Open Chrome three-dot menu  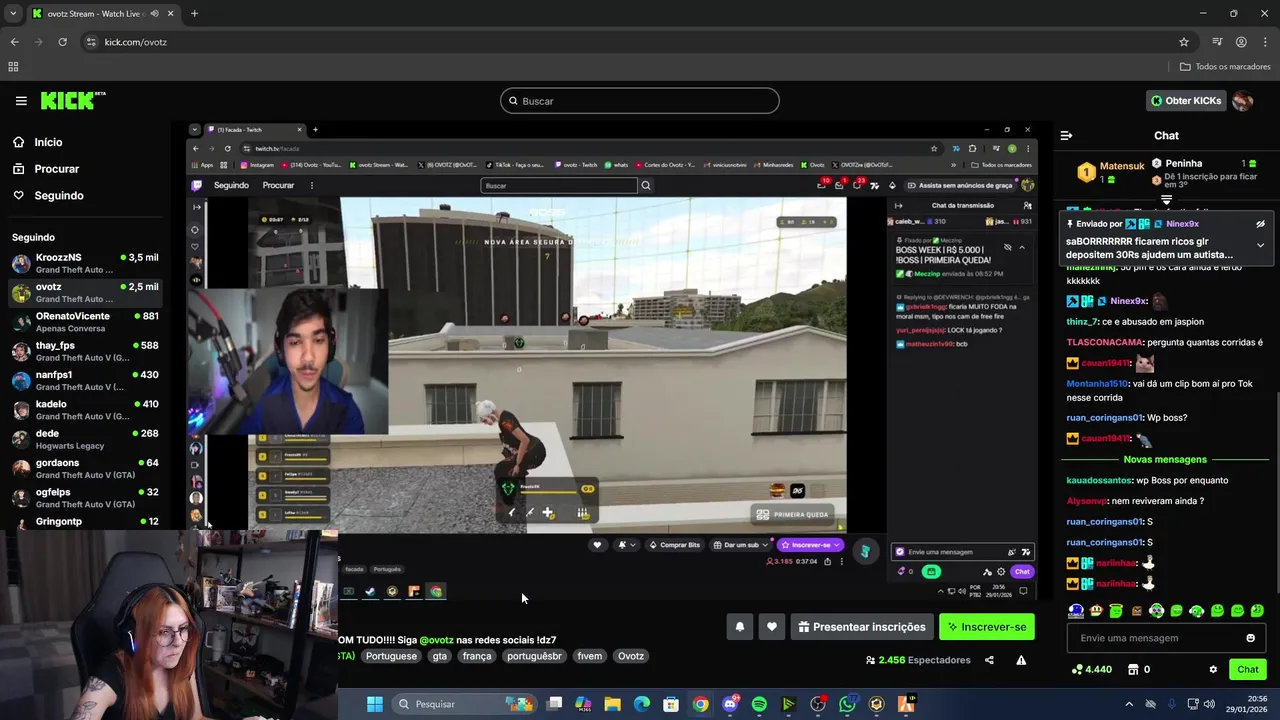pyautogui.click(x=1265, y=42)
